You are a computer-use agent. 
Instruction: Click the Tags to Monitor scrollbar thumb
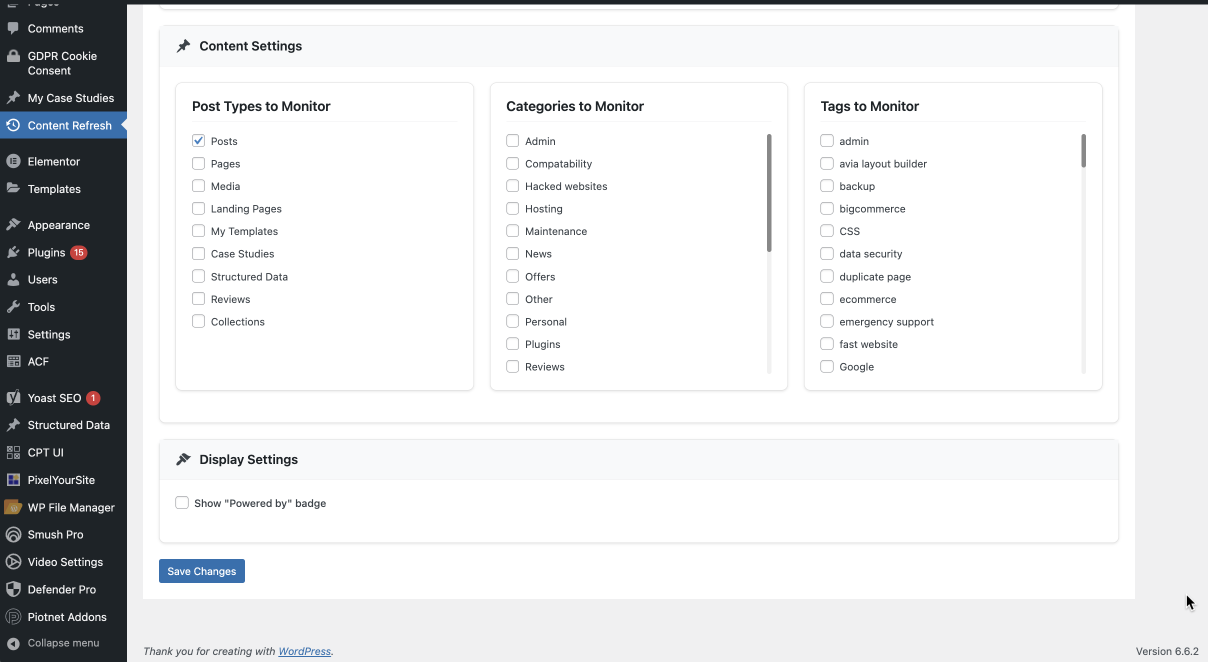click(1083, 151)
